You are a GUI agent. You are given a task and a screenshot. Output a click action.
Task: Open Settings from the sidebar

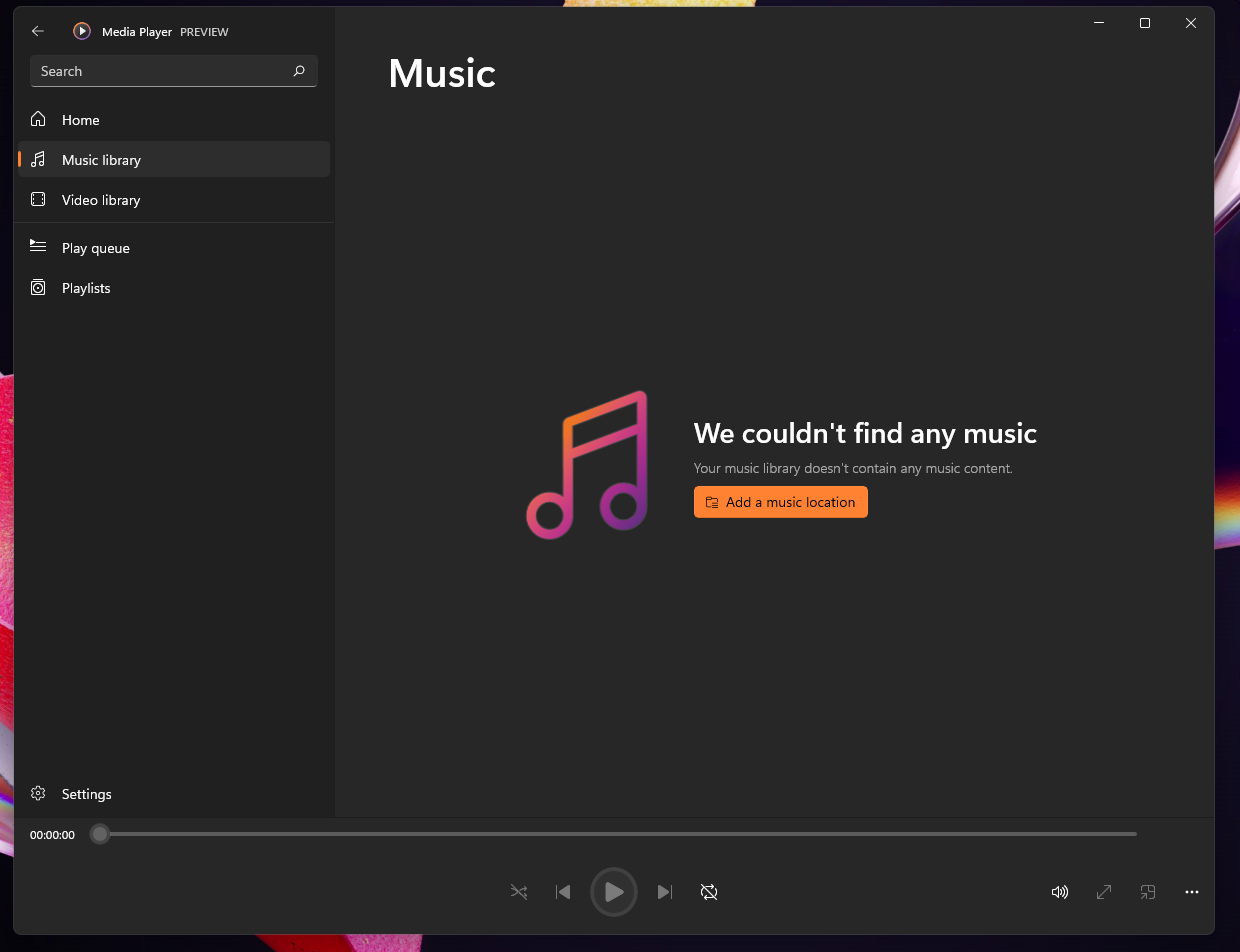point(174,794)
